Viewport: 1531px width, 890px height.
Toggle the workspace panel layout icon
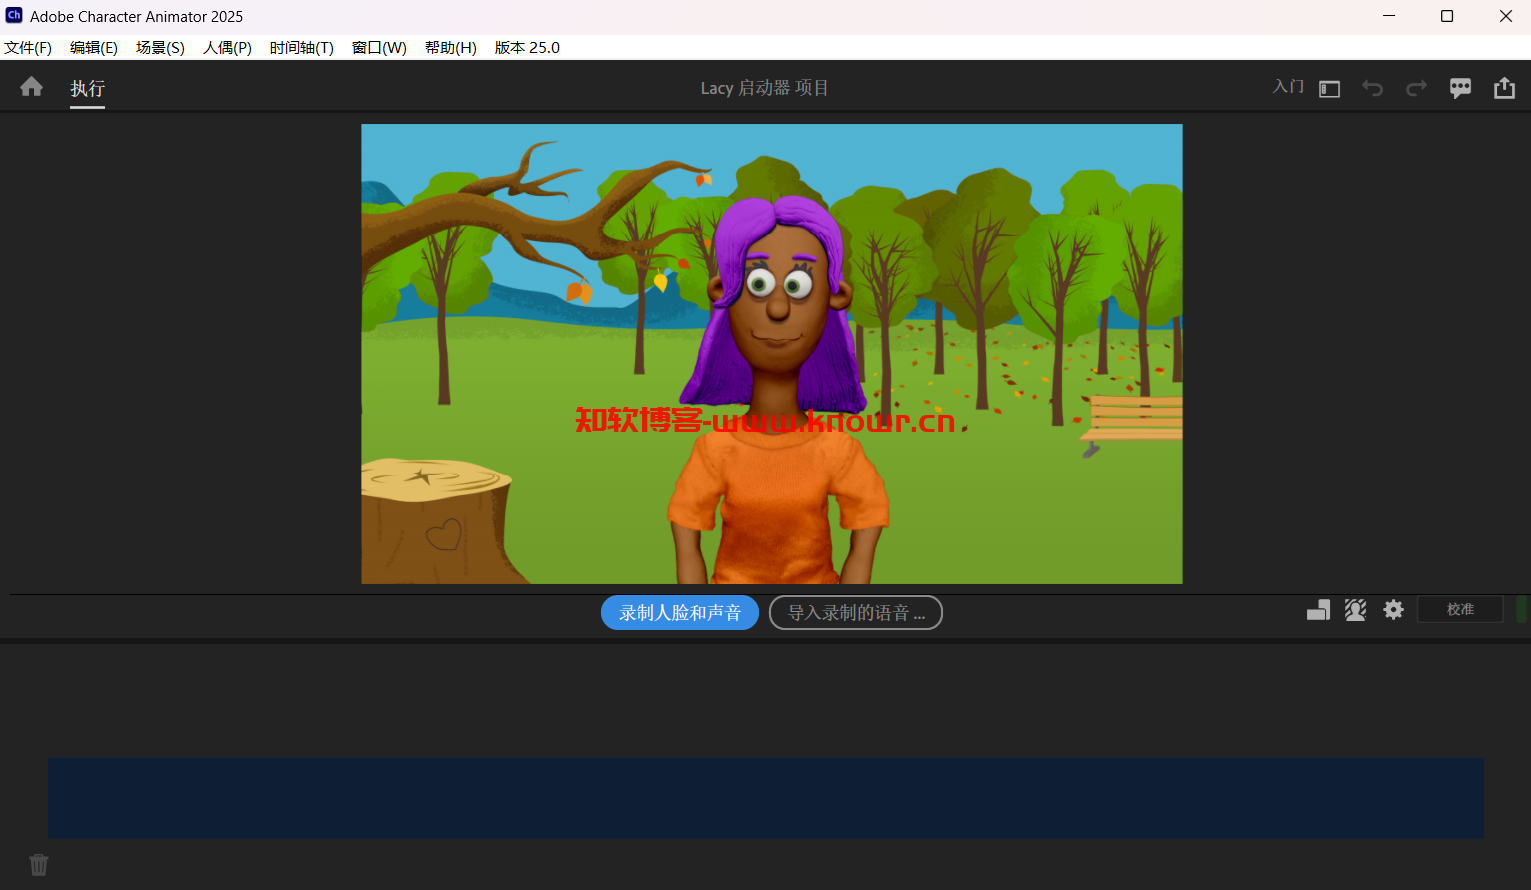tap(1329, 89)
